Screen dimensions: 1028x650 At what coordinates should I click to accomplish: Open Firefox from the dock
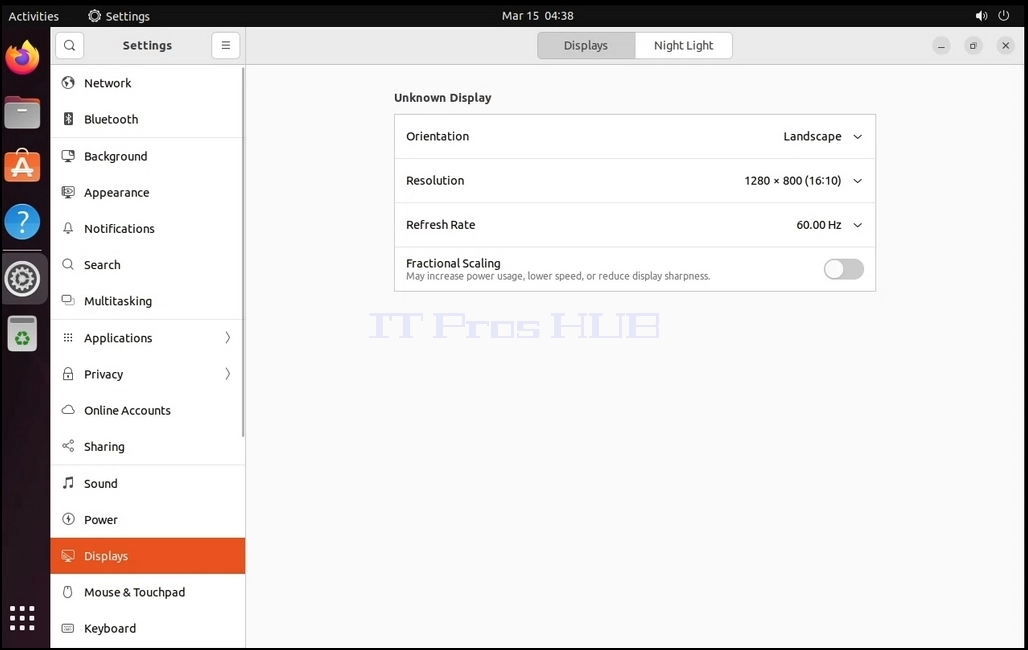click(x=22, y=58)
